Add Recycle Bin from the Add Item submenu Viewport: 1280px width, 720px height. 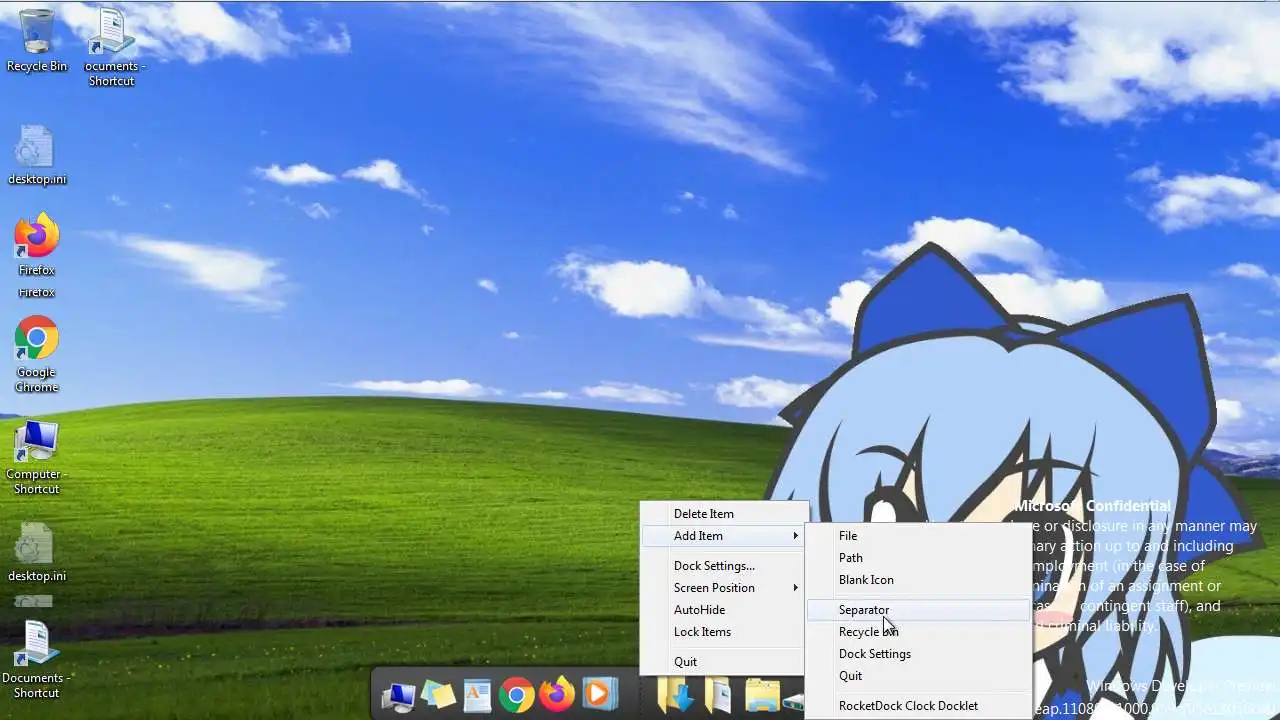[x=919, y=632]
